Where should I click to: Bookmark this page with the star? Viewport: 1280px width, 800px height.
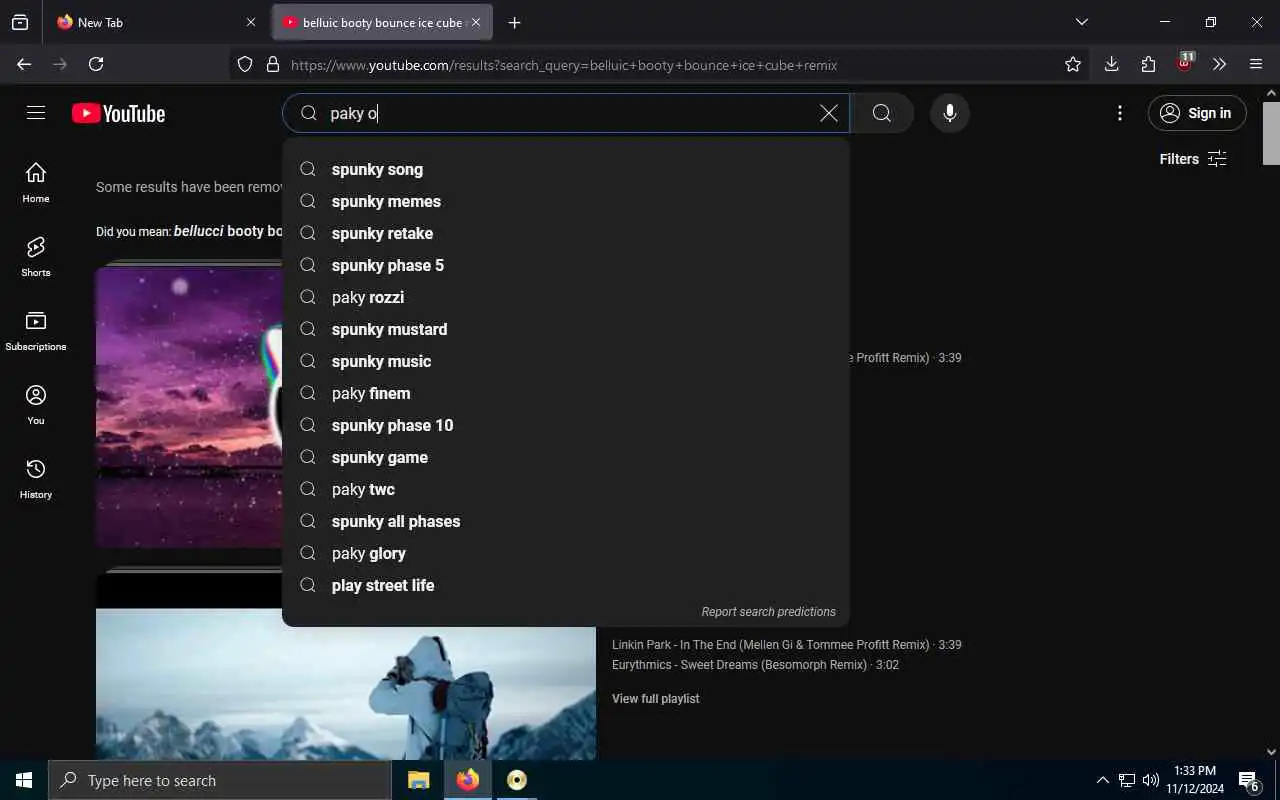[1073, 64]
